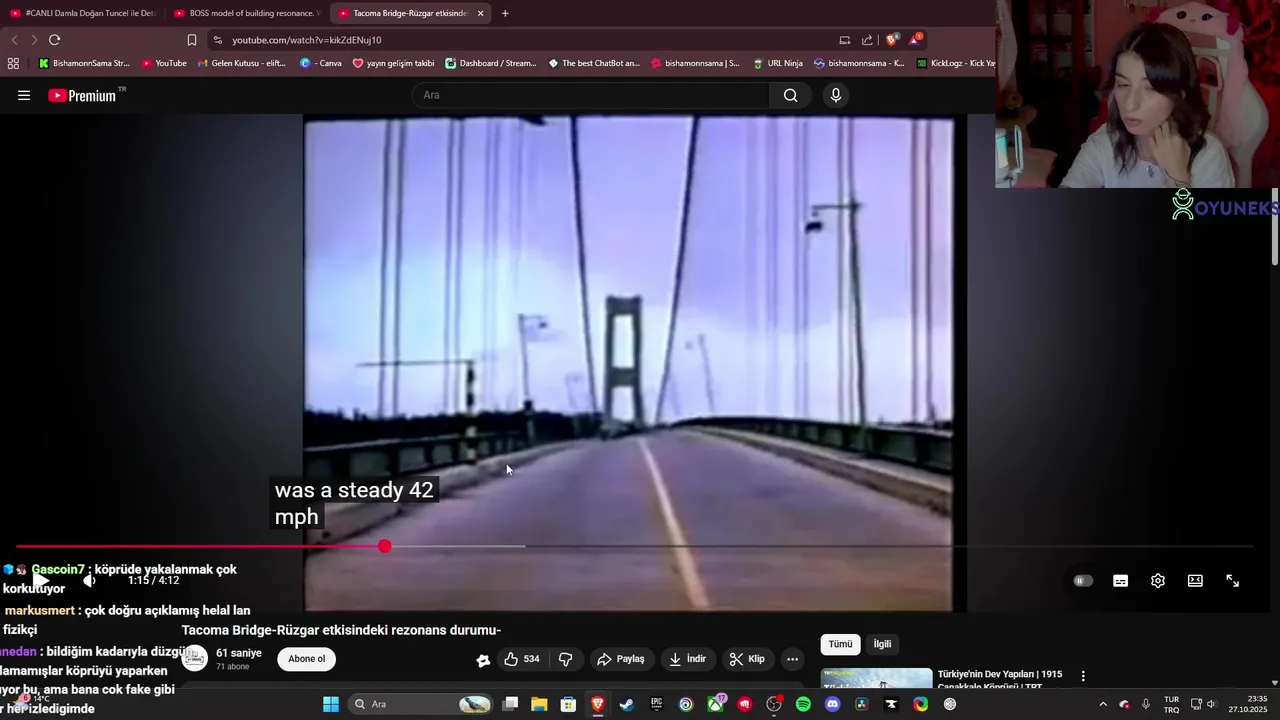This screenshot has width=1280, height=720.
Task: Play the video using the player play button
Action: [x=41, y=581]
